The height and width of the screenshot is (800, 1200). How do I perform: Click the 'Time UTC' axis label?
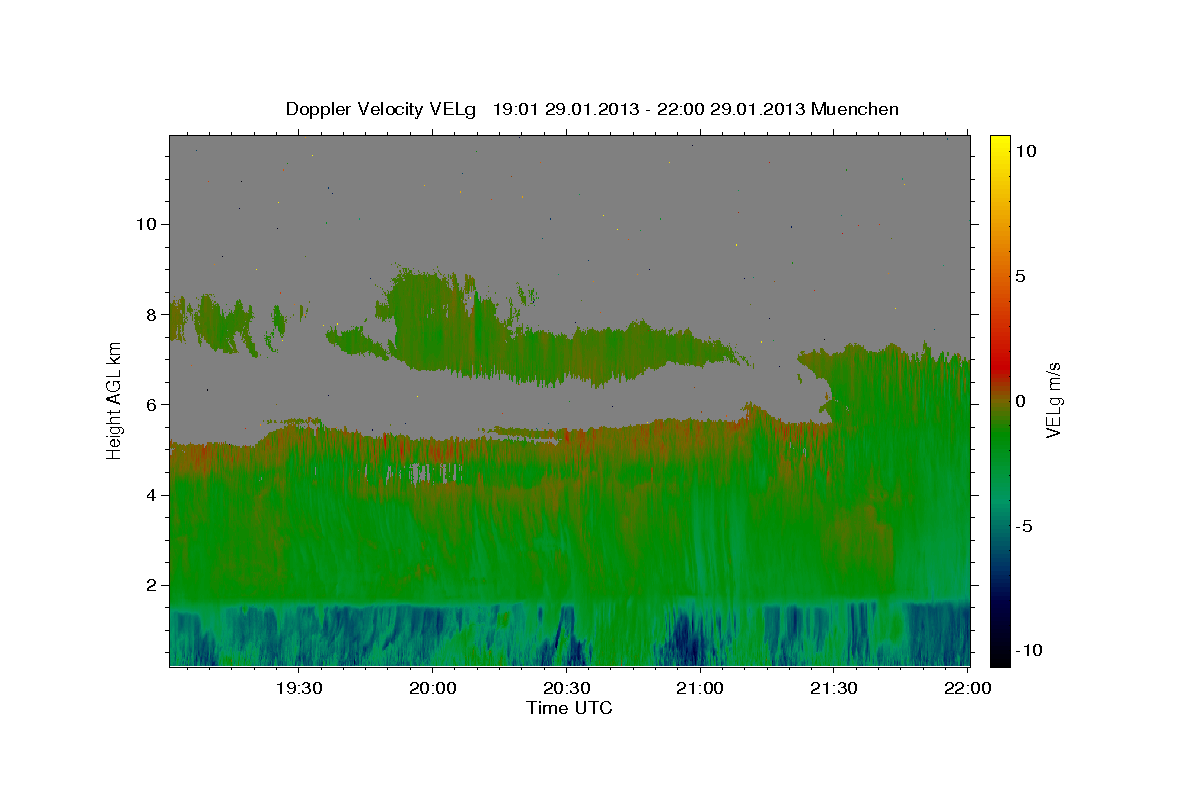(x=569, y=708)
